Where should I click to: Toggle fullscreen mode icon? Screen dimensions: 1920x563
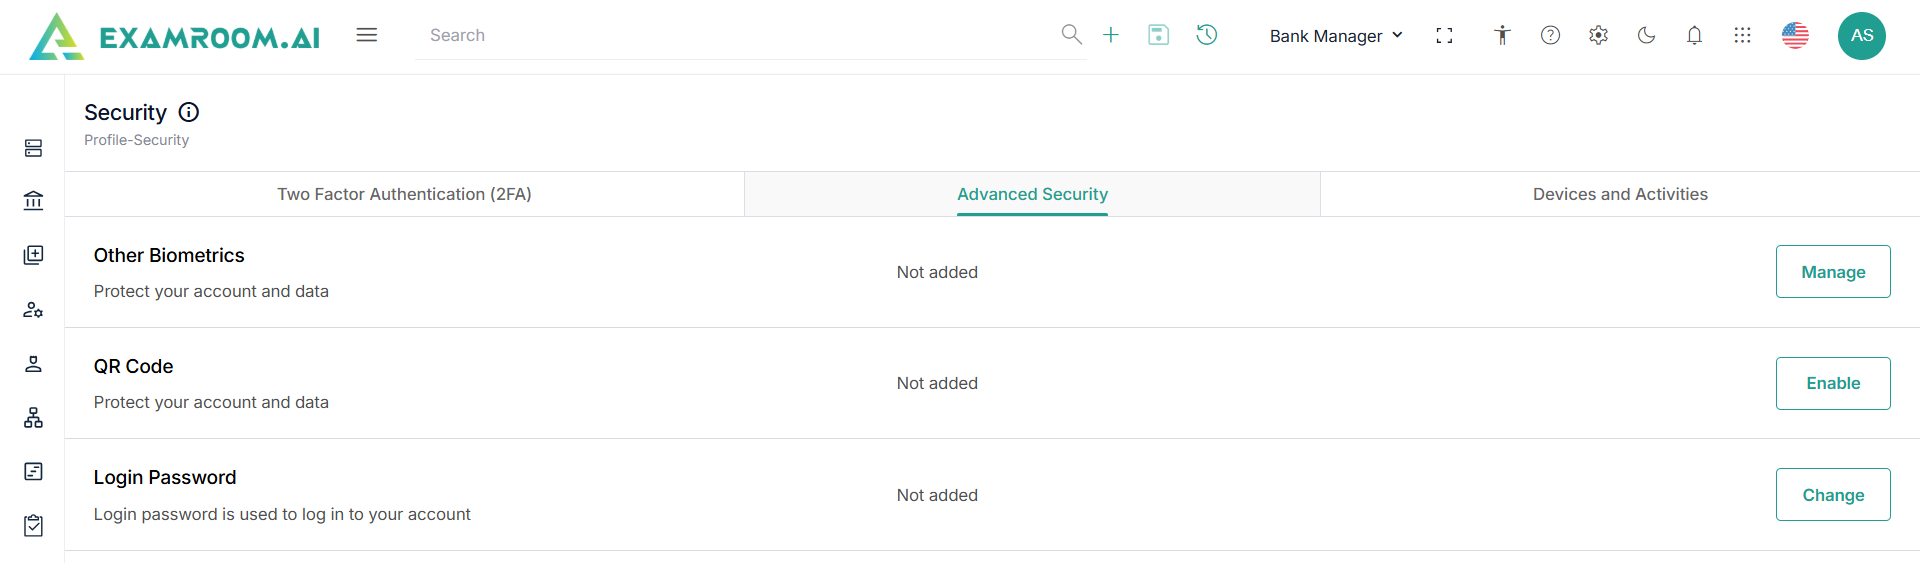click(x=1444, y=36)
